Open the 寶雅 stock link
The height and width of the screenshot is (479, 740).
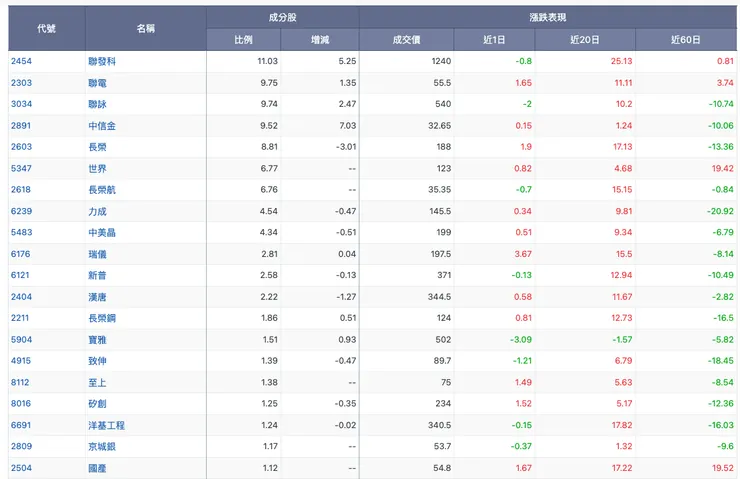tap(97, 340)
